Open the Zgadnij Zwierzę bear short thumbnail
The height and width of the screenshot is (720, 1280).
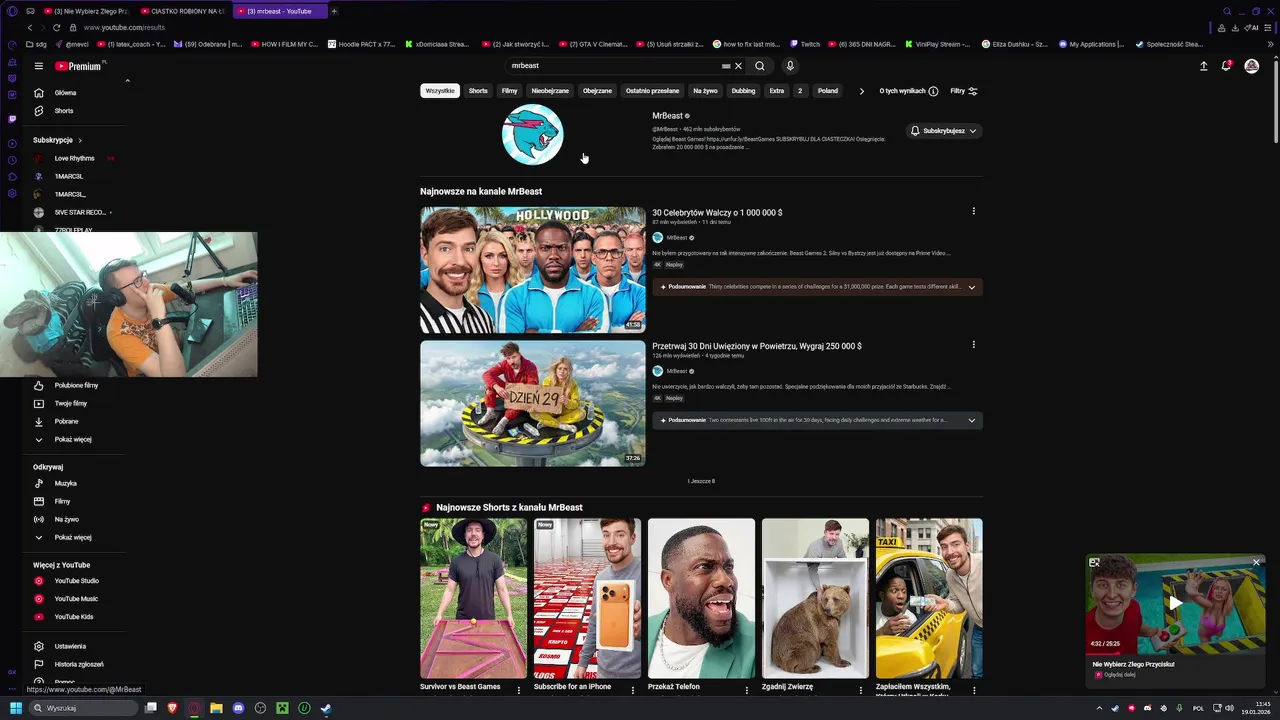click(x=815, y=598)
